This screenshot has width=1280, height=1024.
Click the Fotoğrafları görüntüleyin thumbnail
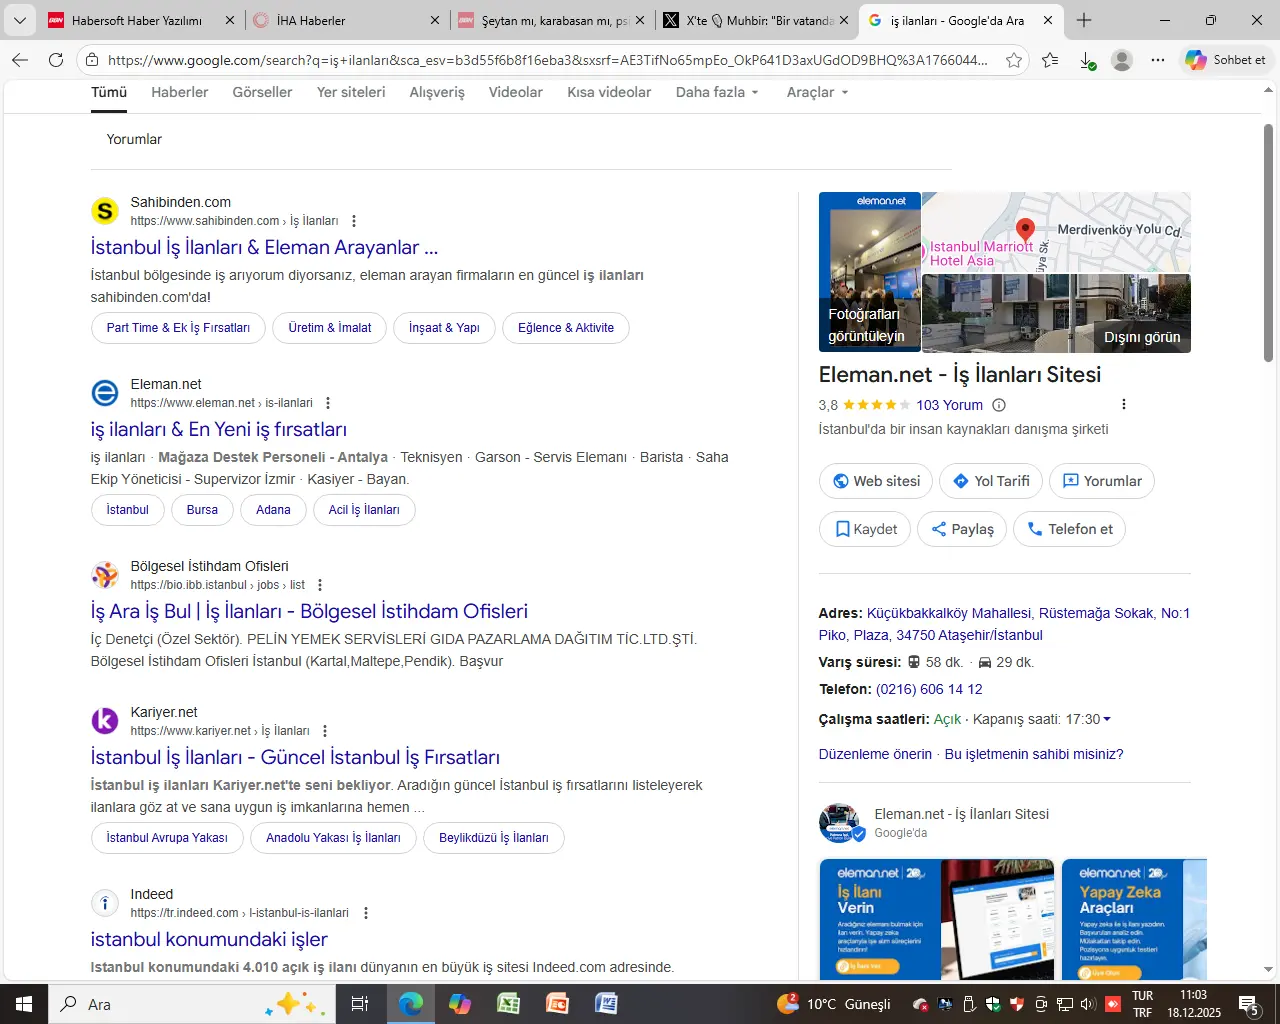point(869,272)
